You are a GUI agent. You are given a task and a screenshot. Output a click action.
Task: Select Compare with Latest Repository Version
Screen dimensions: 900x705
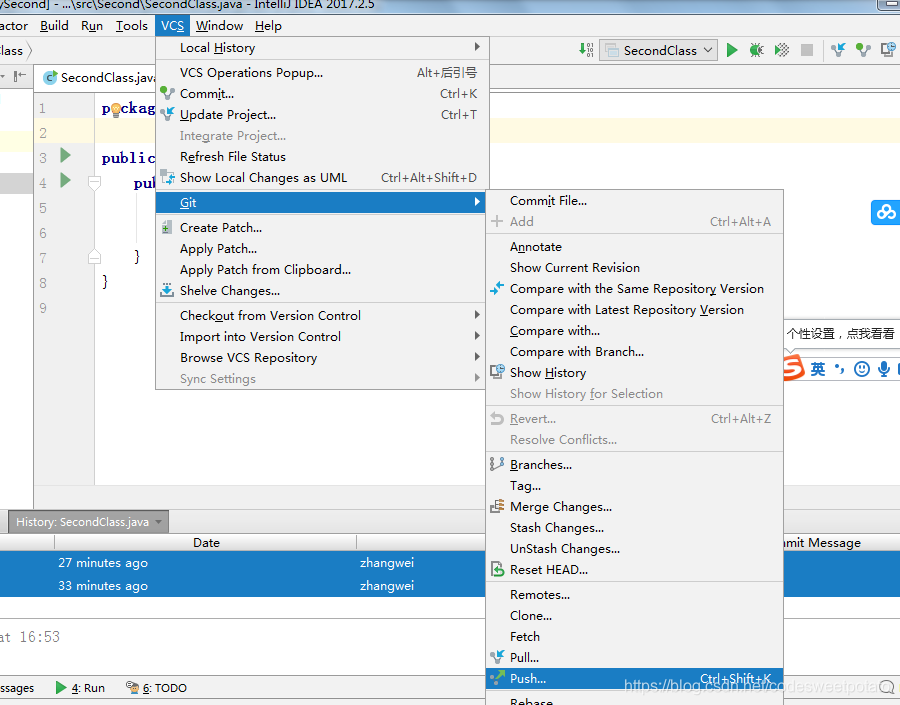(x=634, y=310)
